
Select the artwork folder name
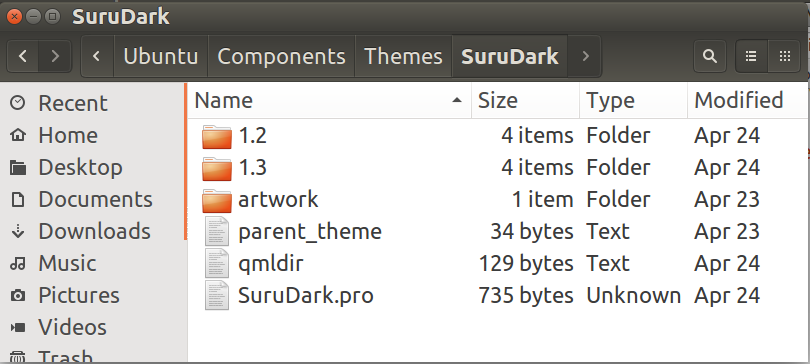(278, 200)
